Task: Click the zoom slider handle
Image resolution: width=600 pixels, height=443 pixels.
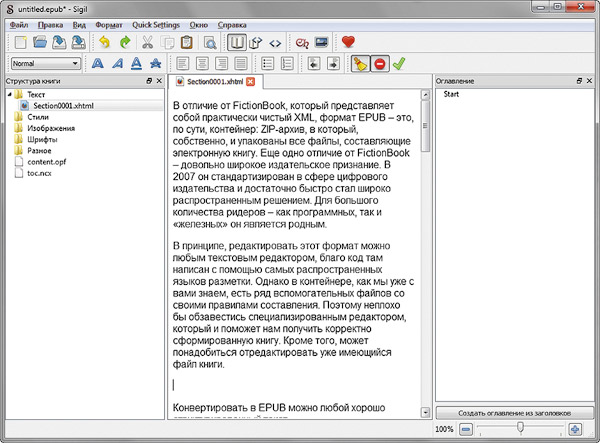Action: 520,427
